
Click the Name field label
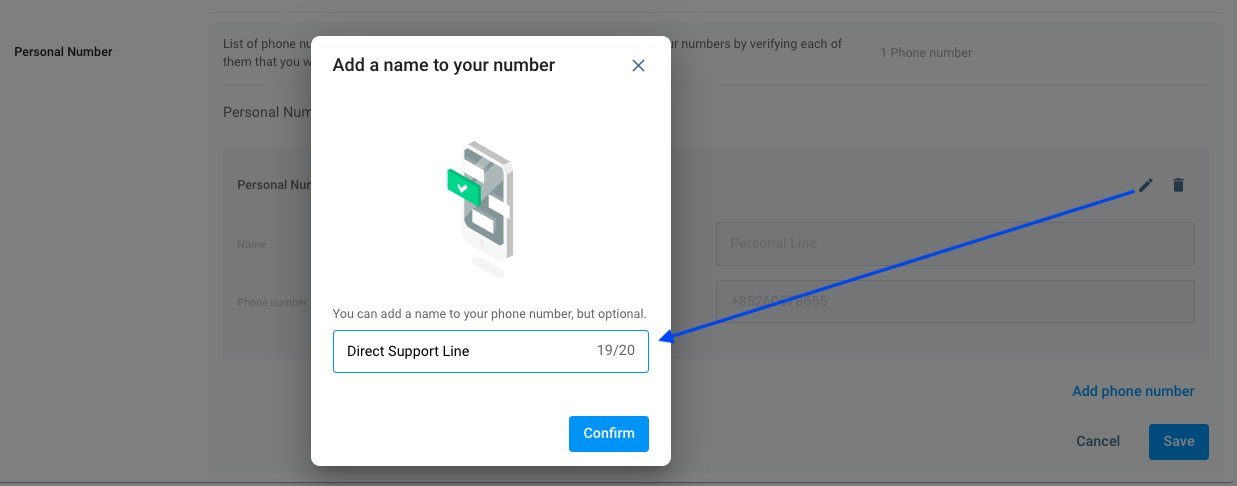(252, 244)
